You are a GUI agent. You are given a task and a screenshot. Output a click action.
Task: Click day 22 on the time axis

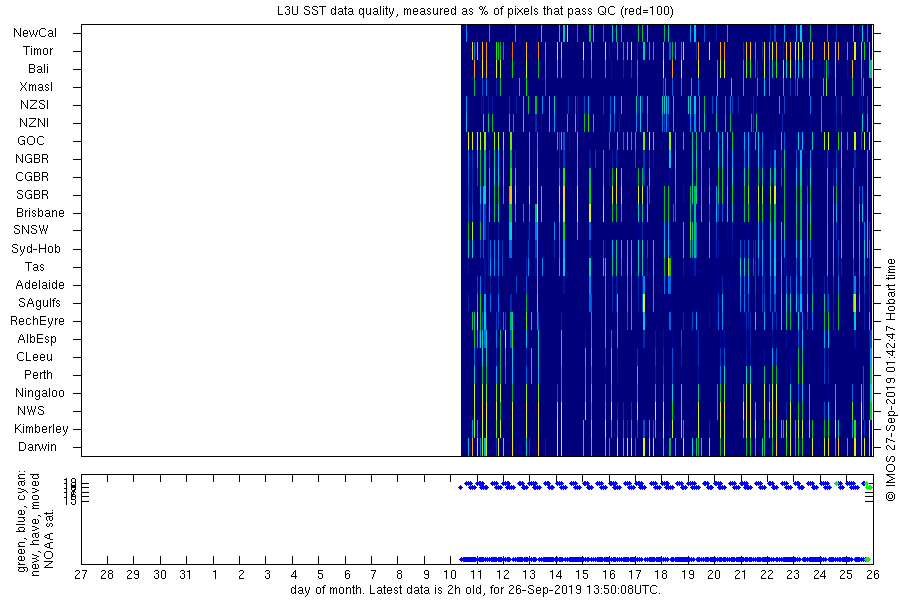[x=767, y=575]
